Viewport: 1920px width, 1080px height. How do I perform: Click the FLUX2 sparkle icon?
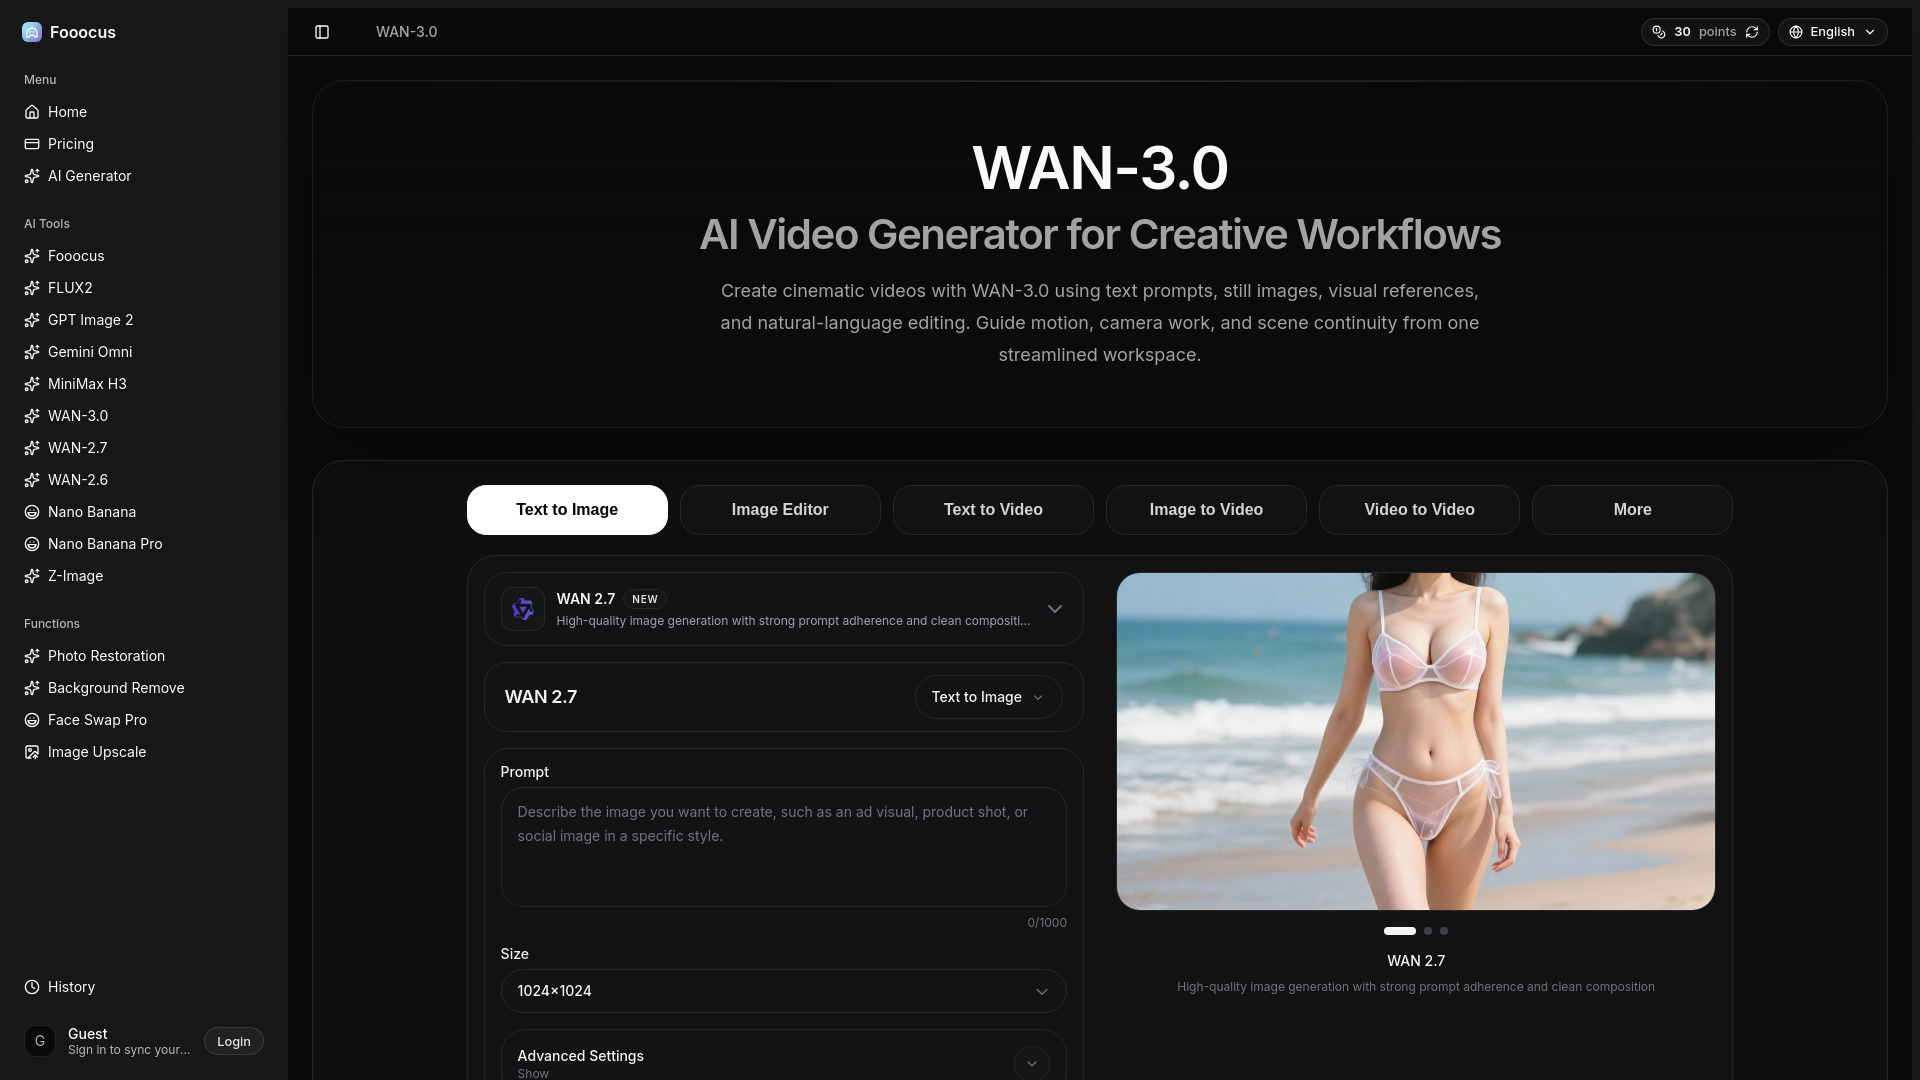pos(32,288)
